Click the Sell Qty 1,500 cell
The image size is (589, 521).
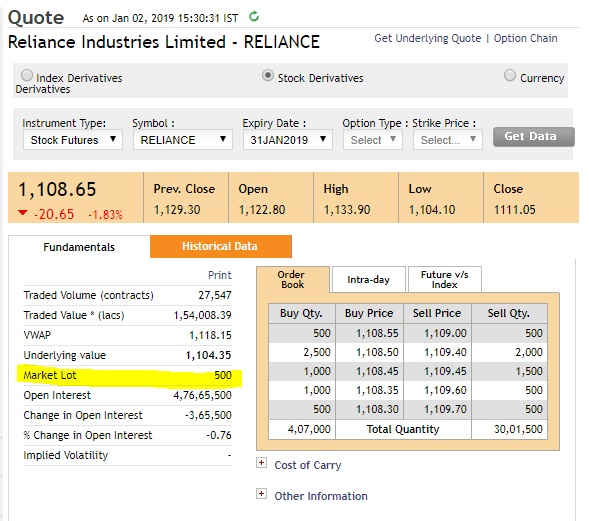pos(509,371)
